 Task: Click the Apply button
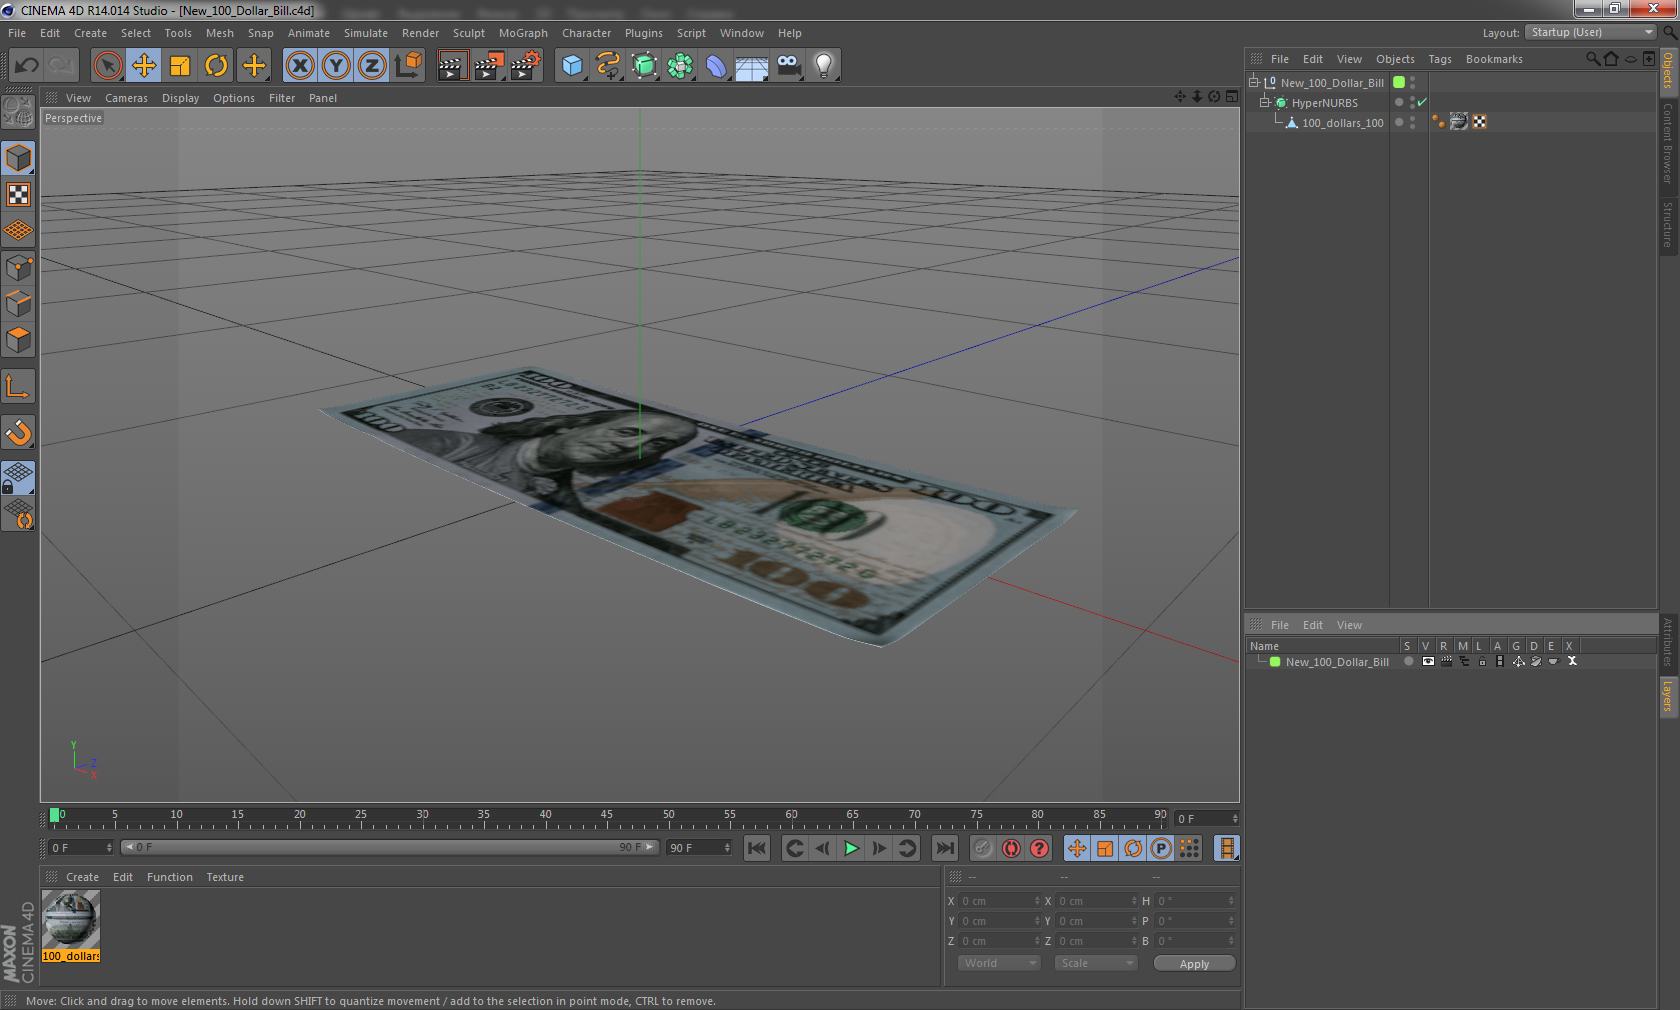[x=1194, y=963]
